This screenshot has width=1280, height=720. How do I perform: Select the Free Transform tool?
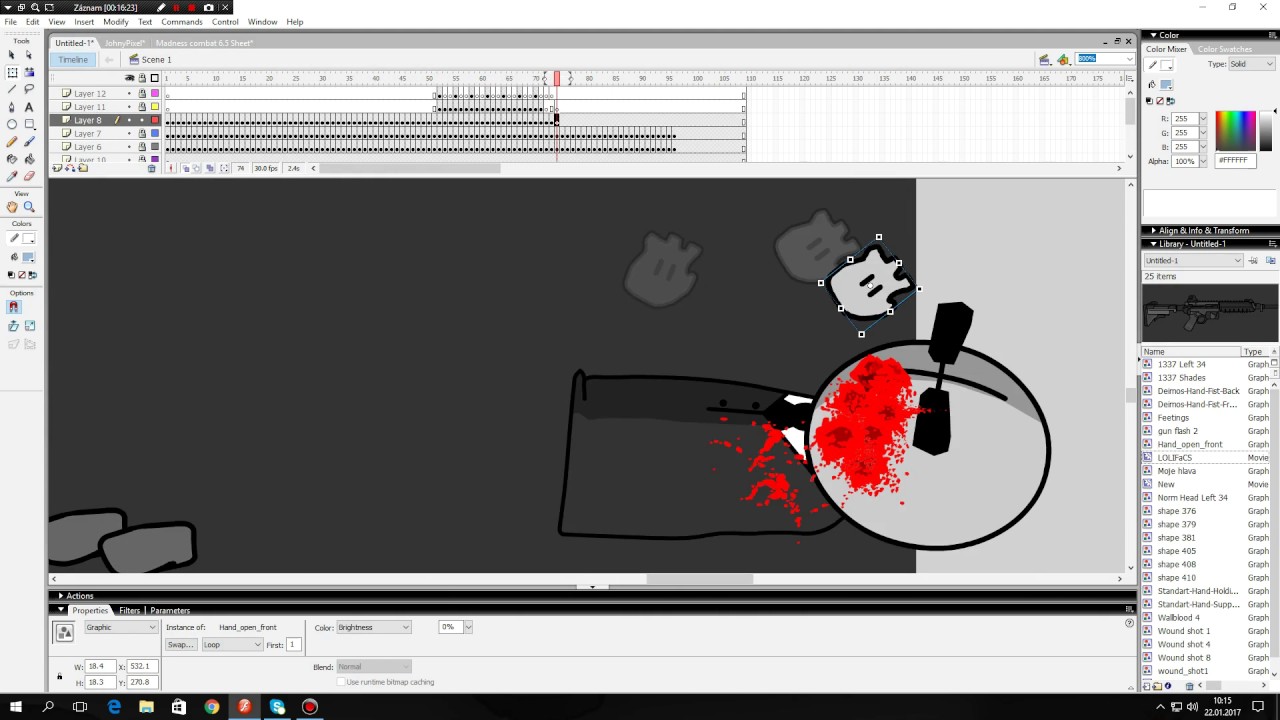(12, 72)
